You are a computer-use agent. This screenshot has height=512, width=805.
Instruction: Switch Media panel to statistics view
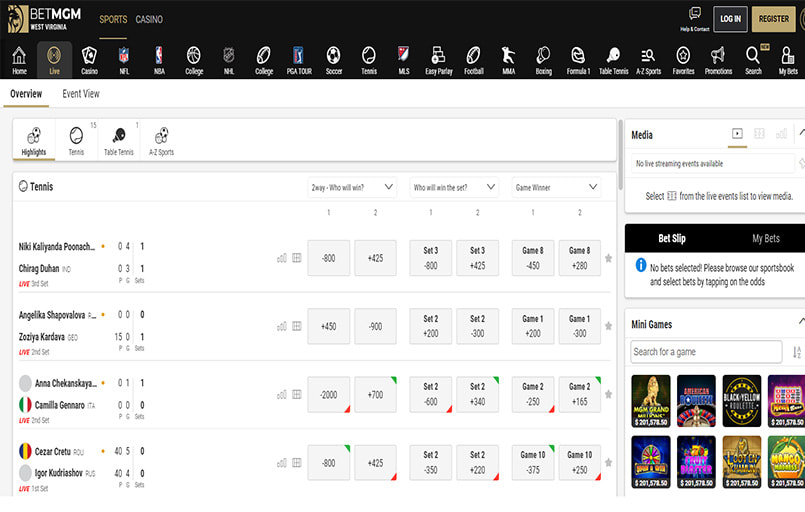781,134
